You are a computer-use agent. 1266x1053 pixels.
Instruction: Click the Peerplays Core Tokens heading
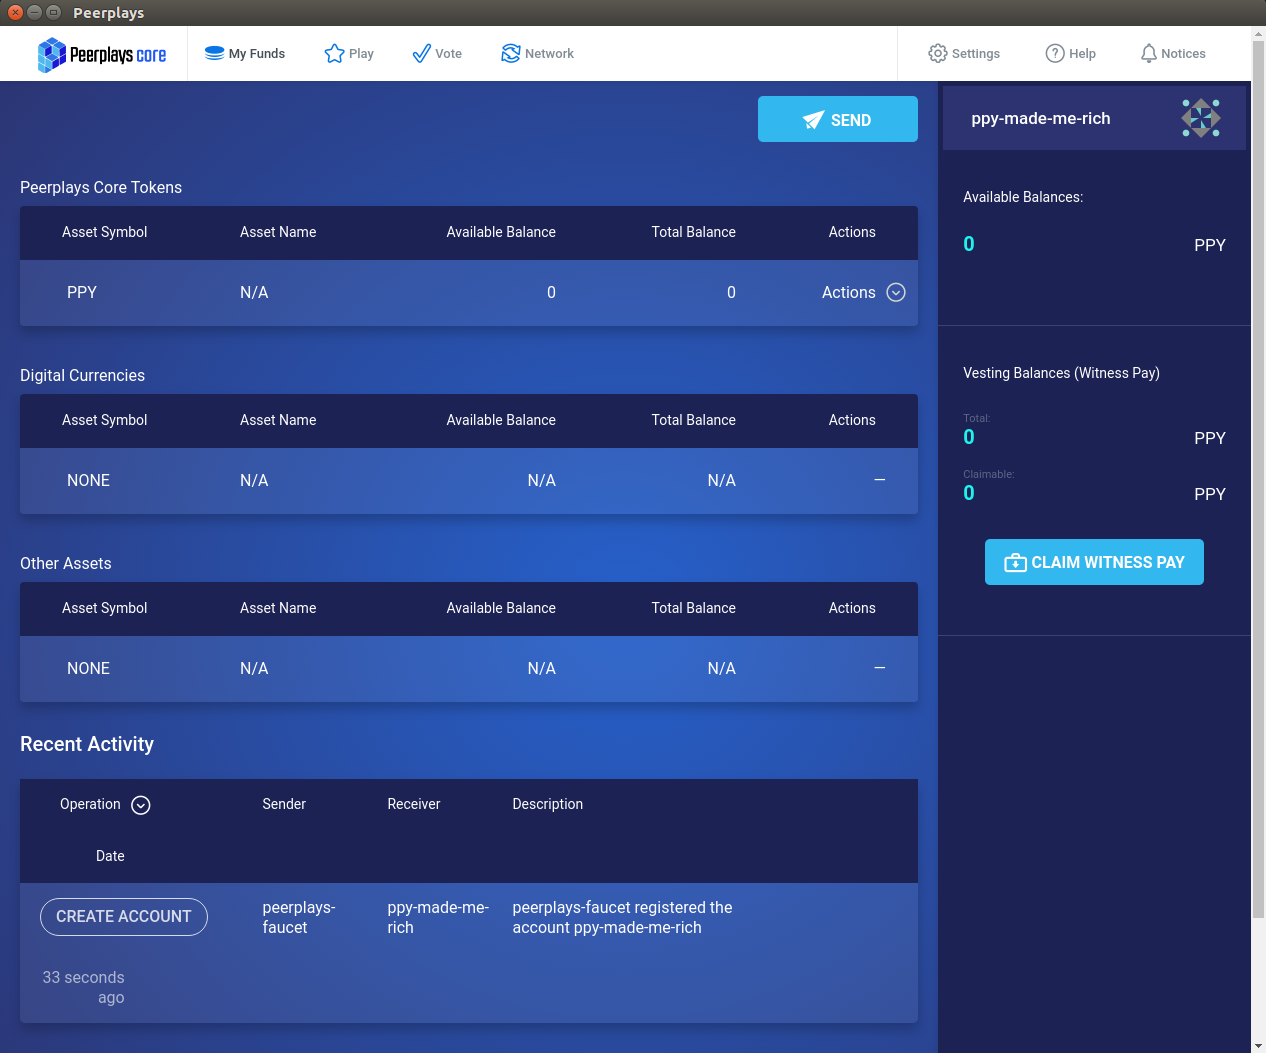[101, 187]
